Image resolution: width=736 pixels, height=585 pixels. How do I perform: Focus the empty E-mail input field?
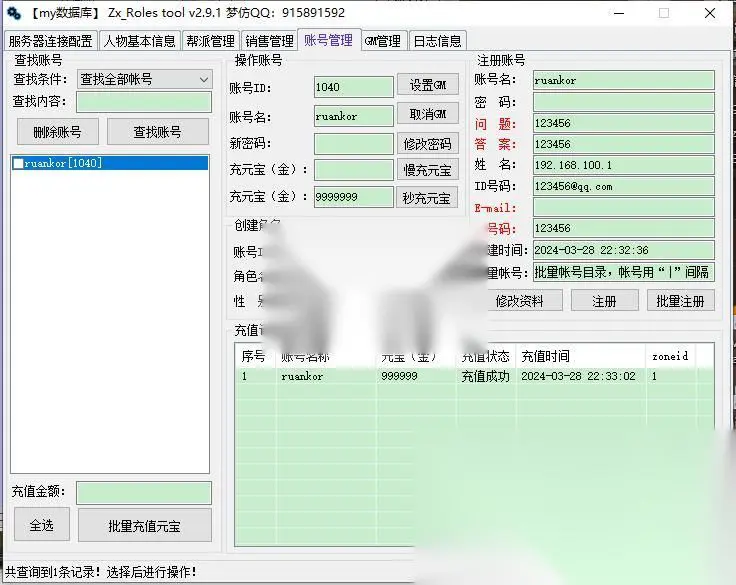point(624,208)
